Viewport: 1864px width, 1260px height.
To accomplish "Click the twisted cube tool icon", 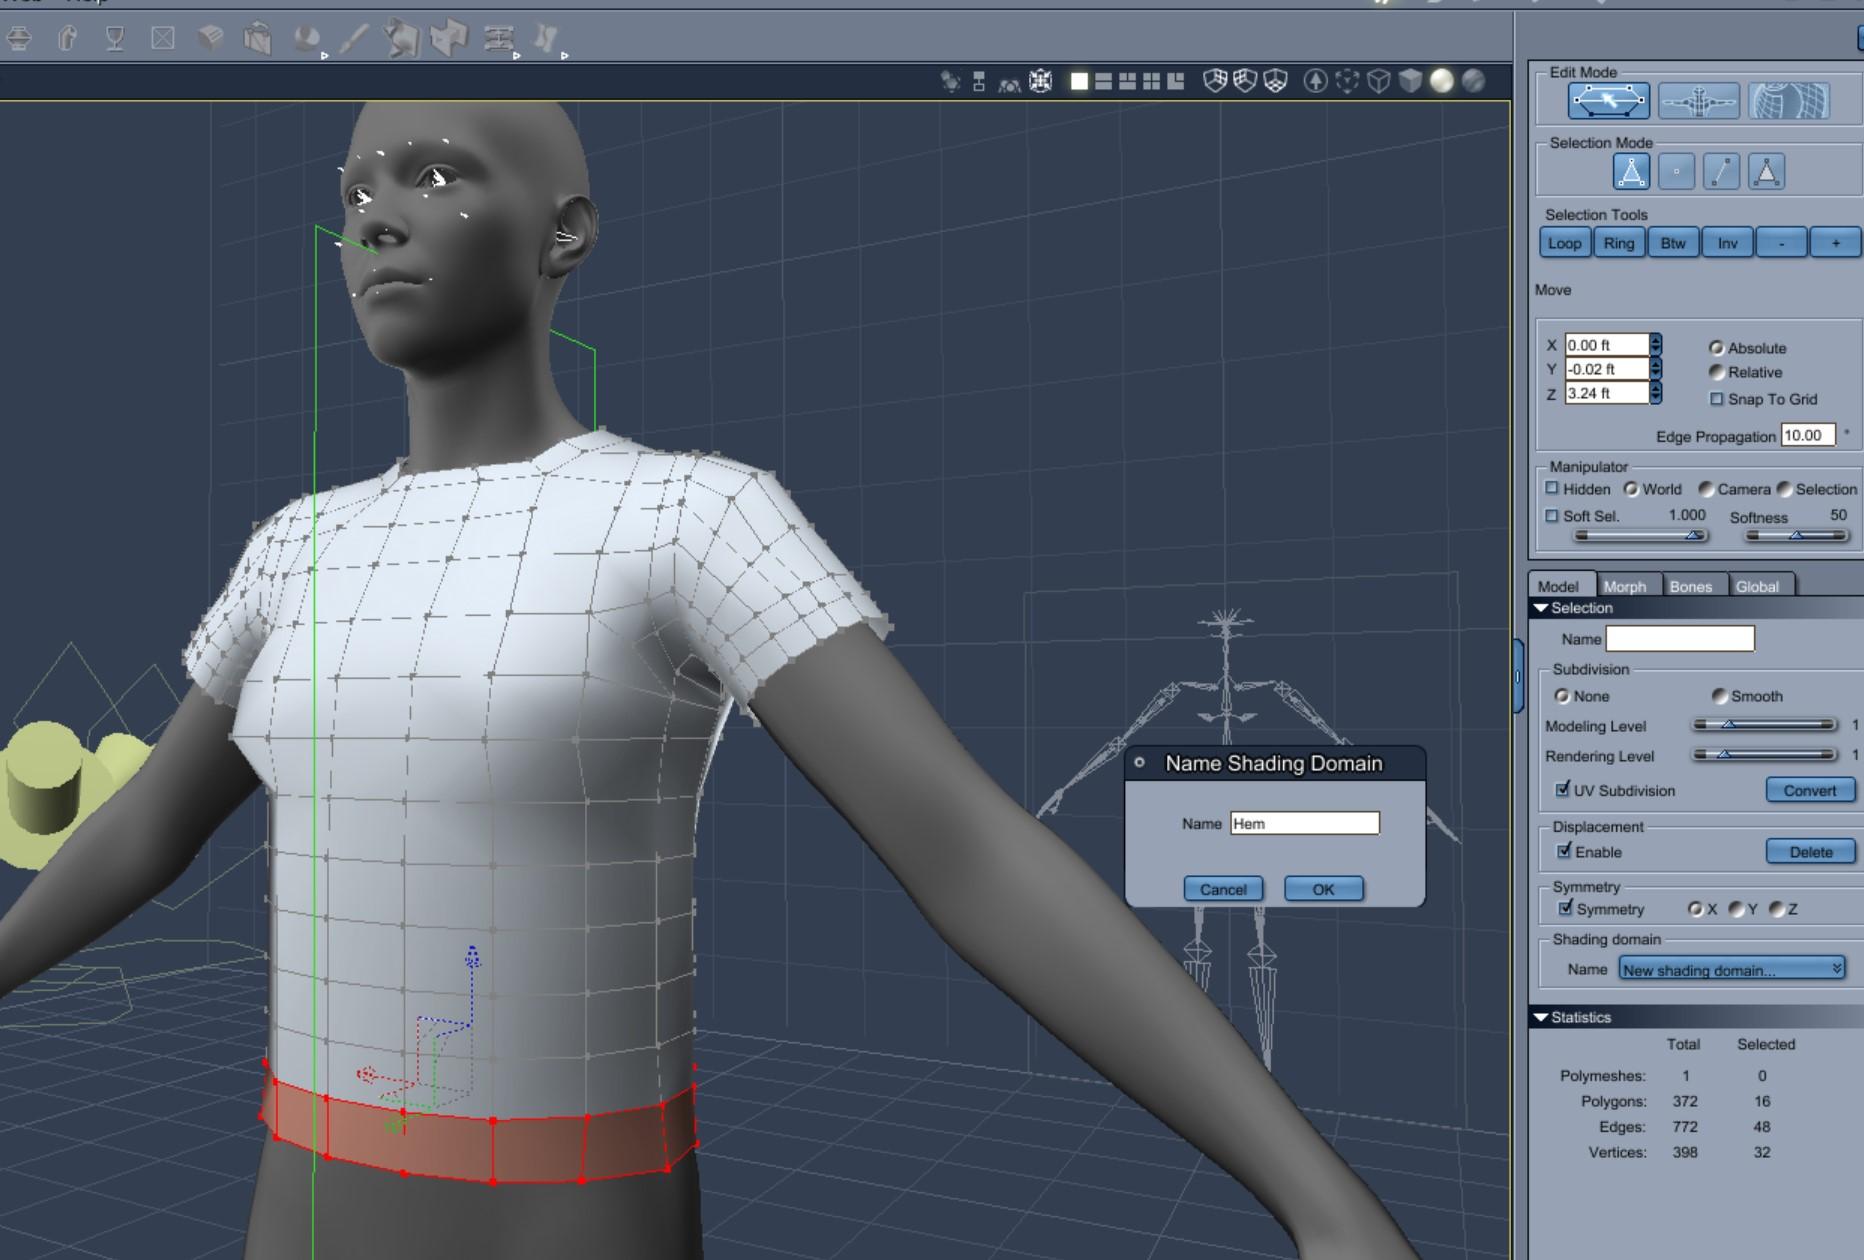I will coord(402,39).
